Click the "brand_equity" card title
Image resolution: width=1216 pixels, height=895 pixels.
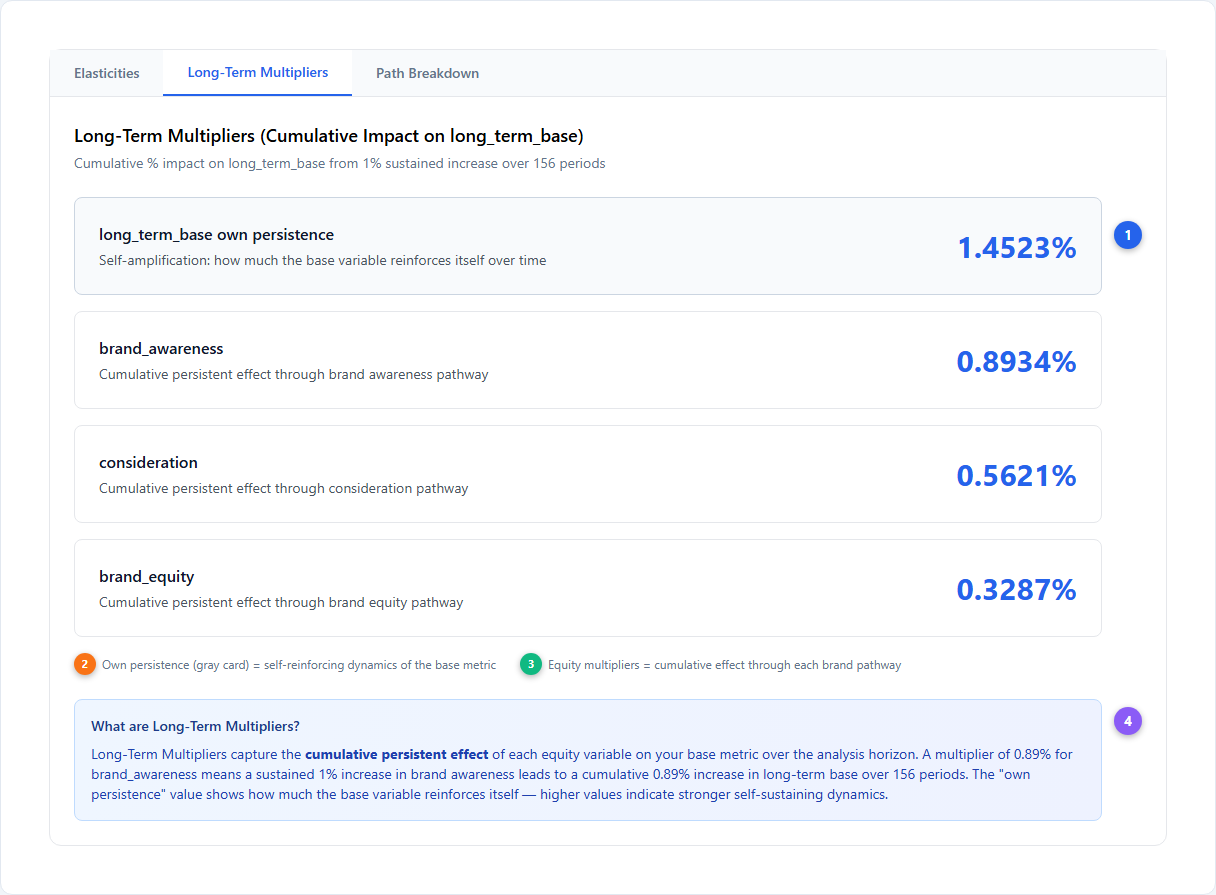147,576
